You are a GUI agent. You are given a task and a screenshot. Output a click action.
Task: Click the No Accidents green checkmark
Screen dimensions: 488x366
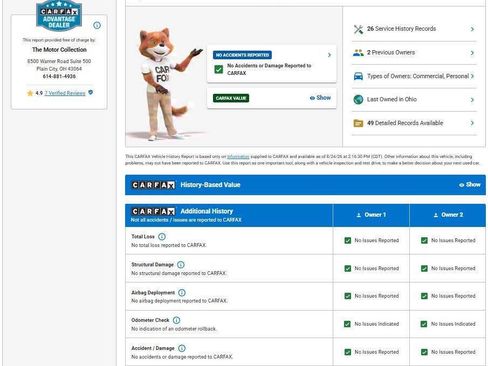[x=219, y=69]
